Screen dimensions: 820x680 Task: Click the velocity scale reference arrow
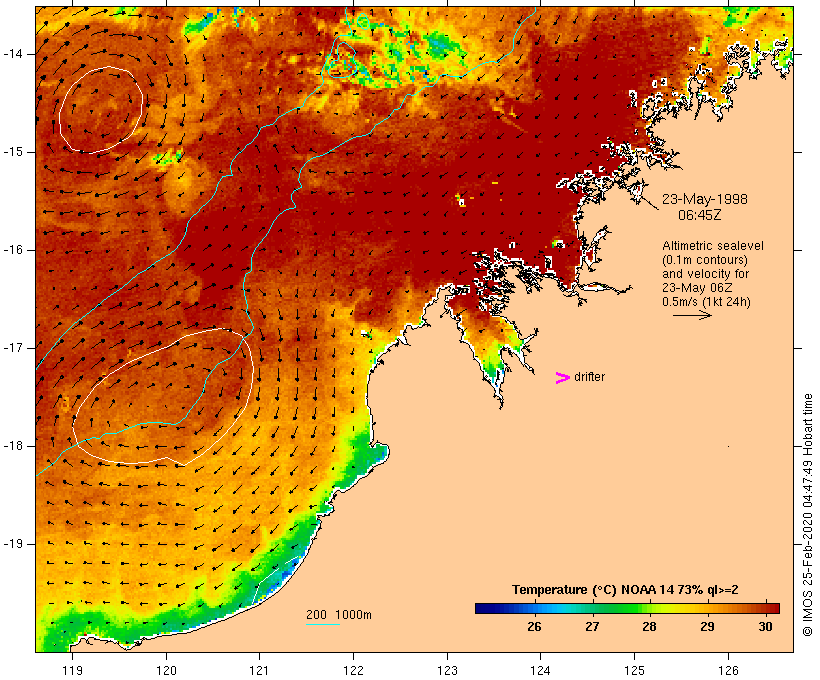click(692, 315)
